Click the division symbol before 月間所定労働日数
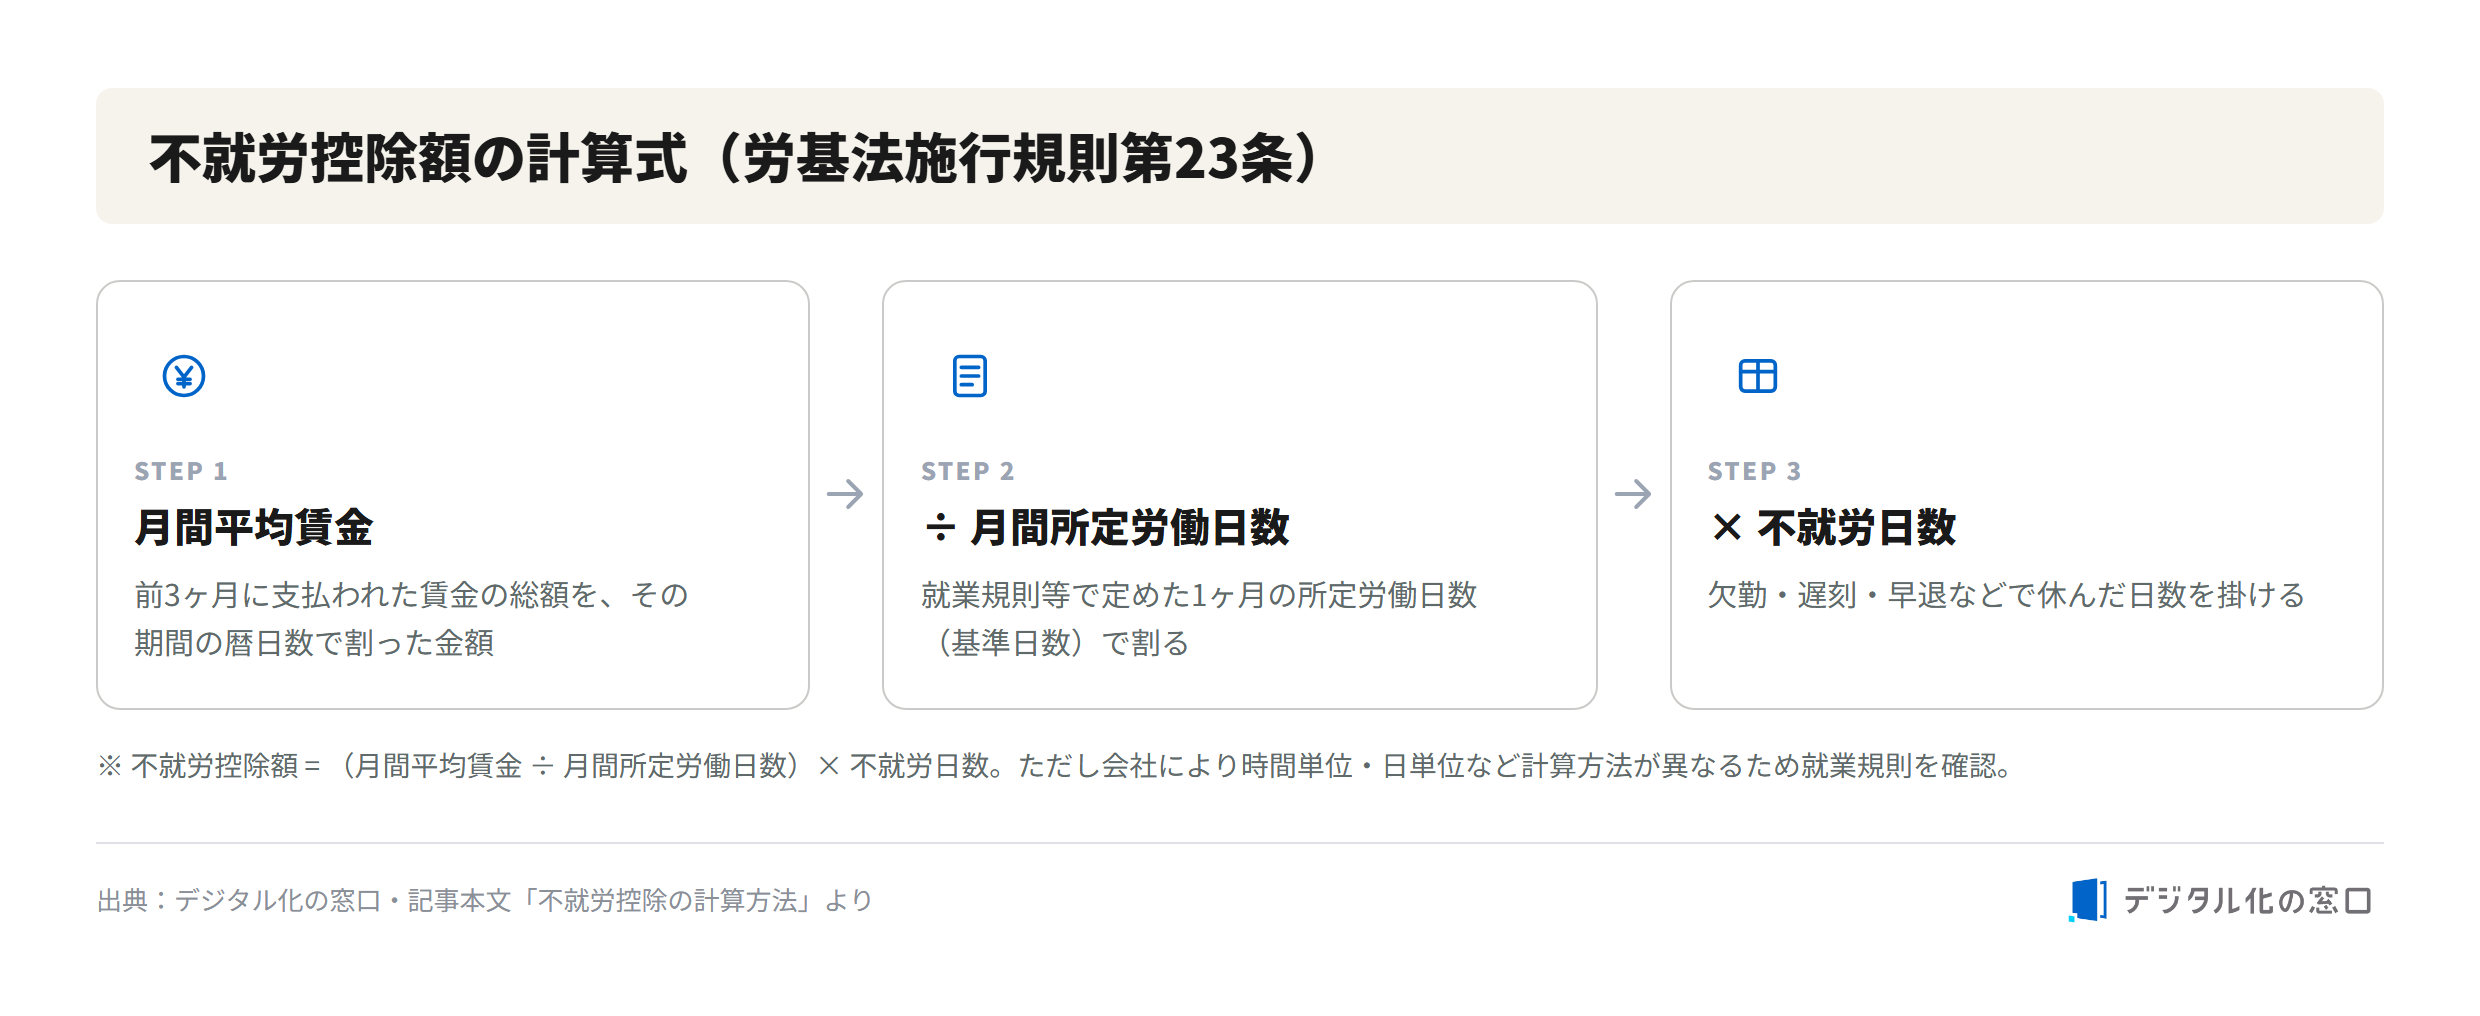2480x1016 pixels. click(x=940, y=527)
